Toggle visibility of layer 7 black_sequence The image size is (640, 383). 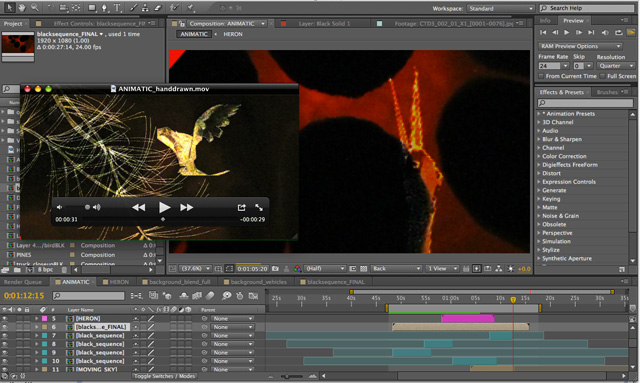pyautogui.click(x=5, y=336)
